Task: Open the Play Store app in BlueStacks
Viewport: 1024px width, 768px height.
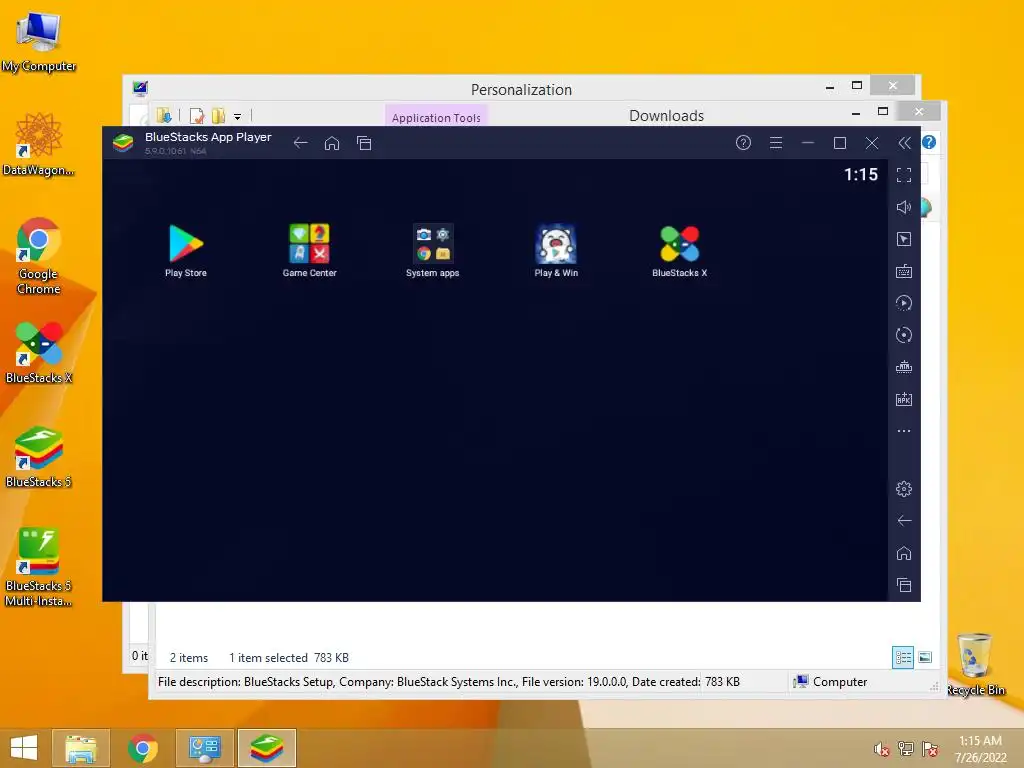Action: (x=185, y=251)
